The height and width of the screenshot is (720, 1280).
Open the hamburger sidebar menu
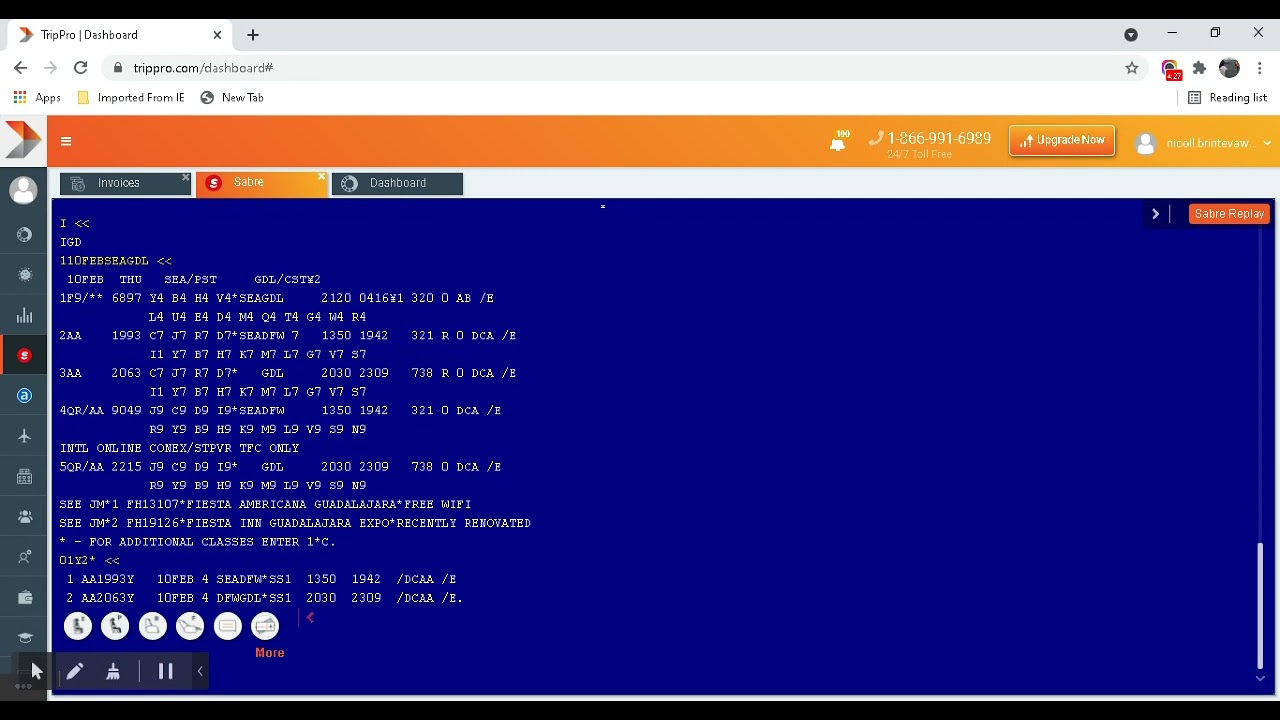[66, 141]
